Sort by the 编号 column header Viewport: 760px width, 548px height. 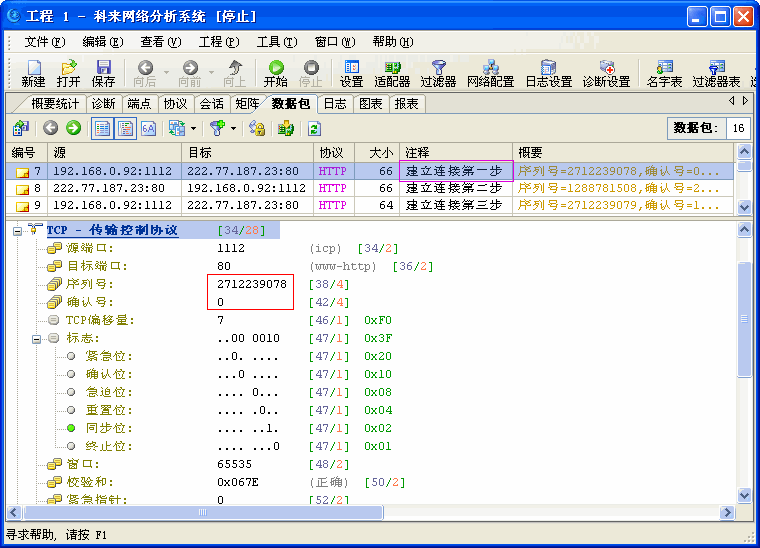pyautogui.click(x=27, y=153)
